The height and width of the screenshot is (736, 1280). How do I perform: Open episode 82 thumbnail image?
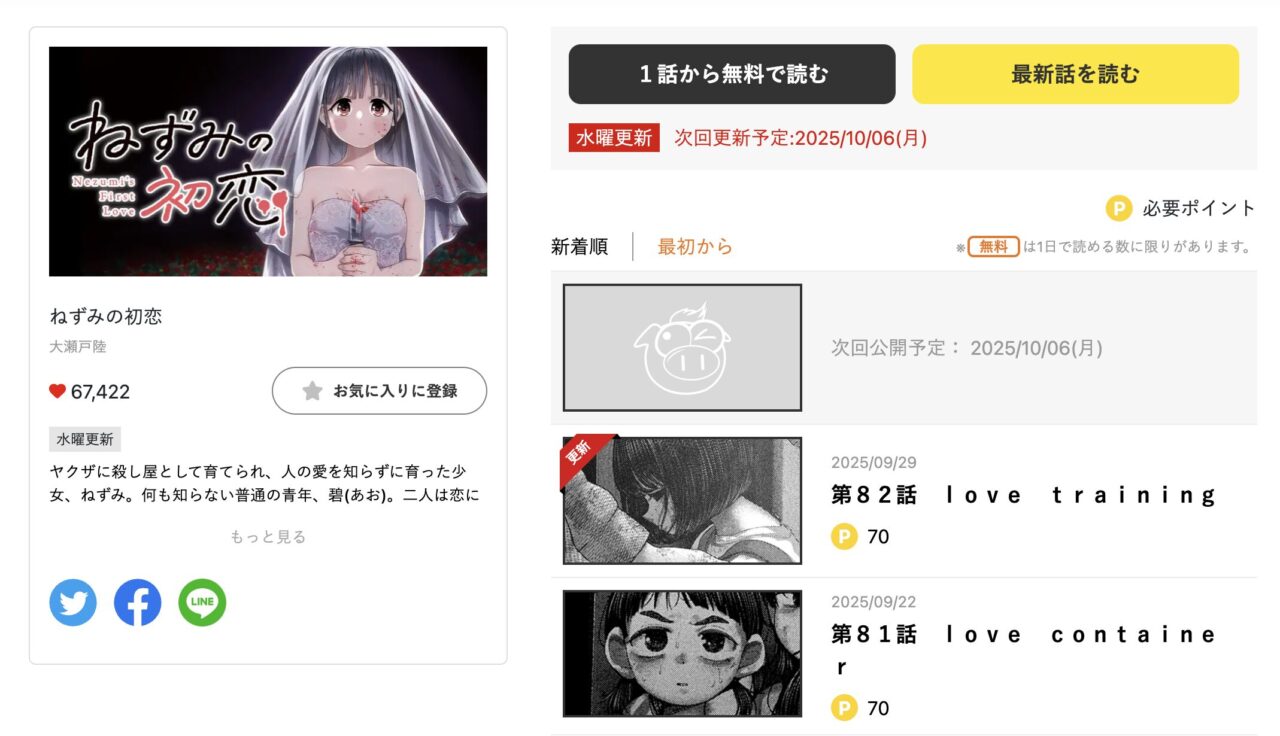(682, 500)
